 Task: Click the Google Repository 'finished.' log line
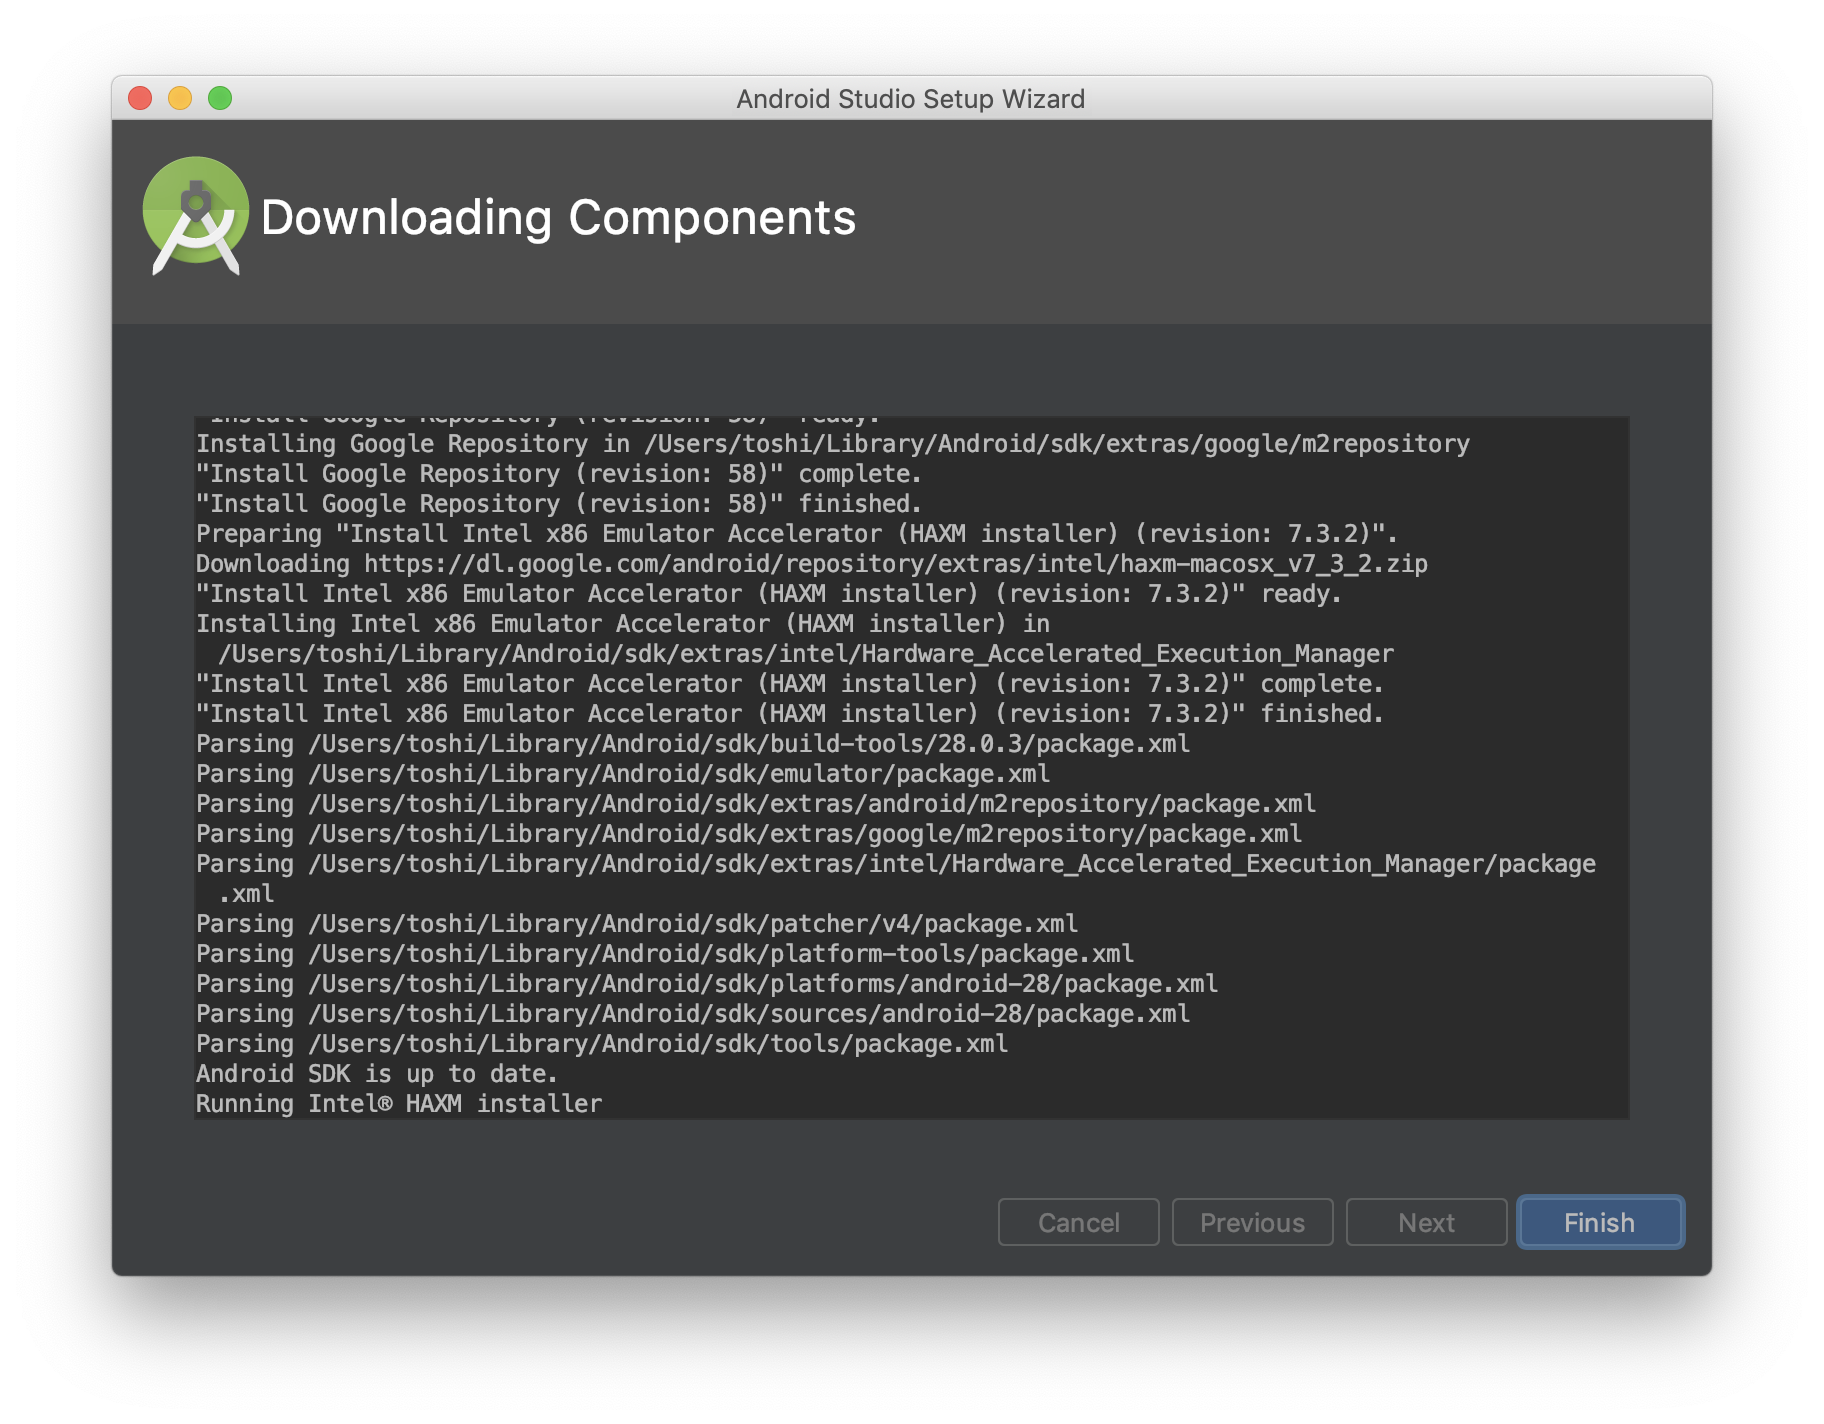(559, 504)
